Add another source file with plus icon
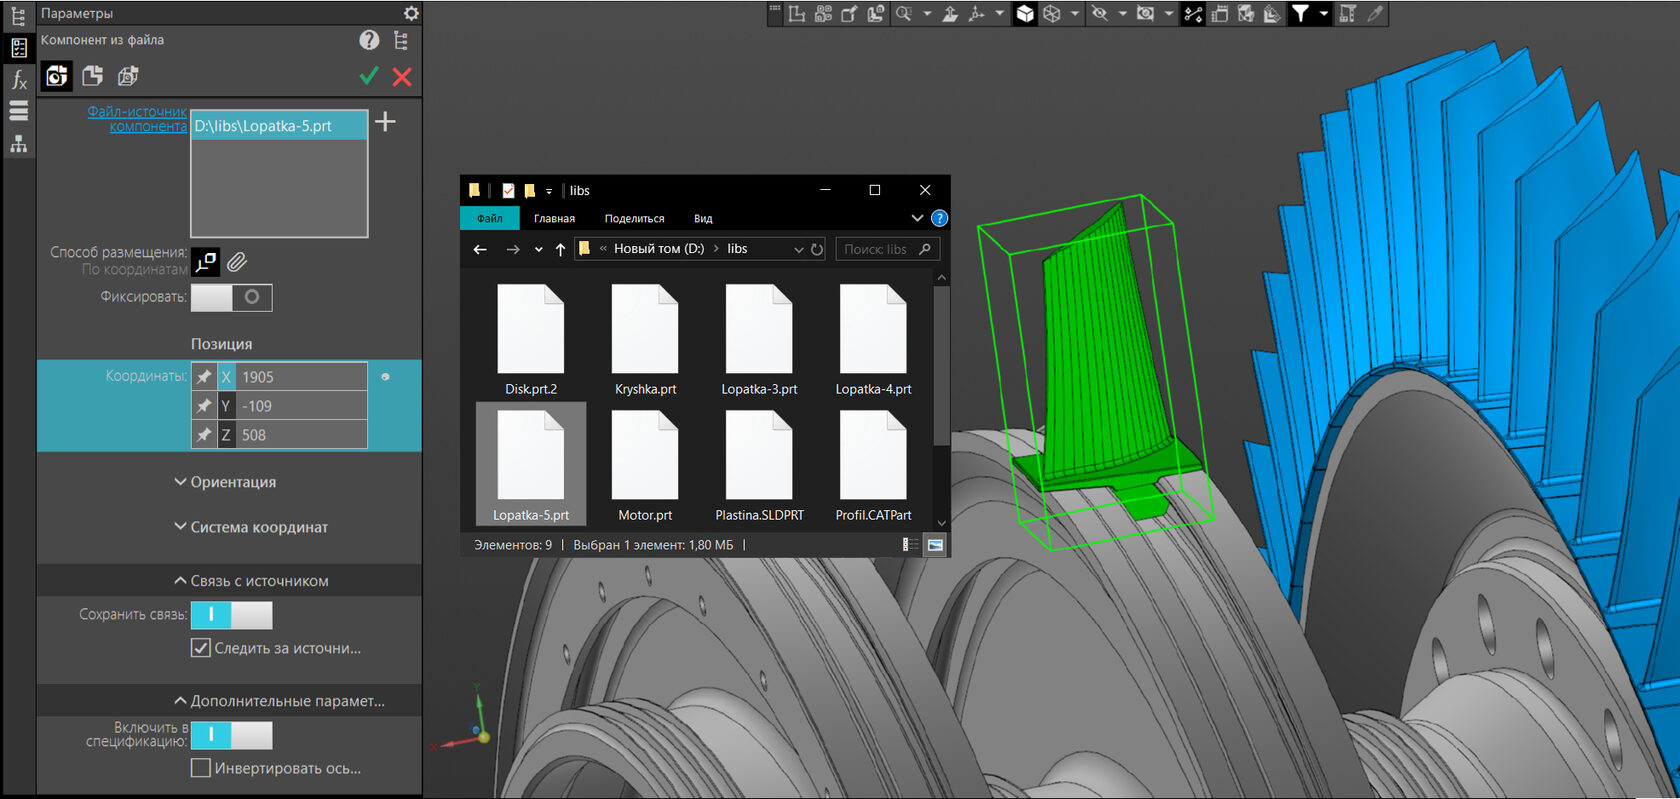Screen dimensions: 1680x799 pos(385,122)
